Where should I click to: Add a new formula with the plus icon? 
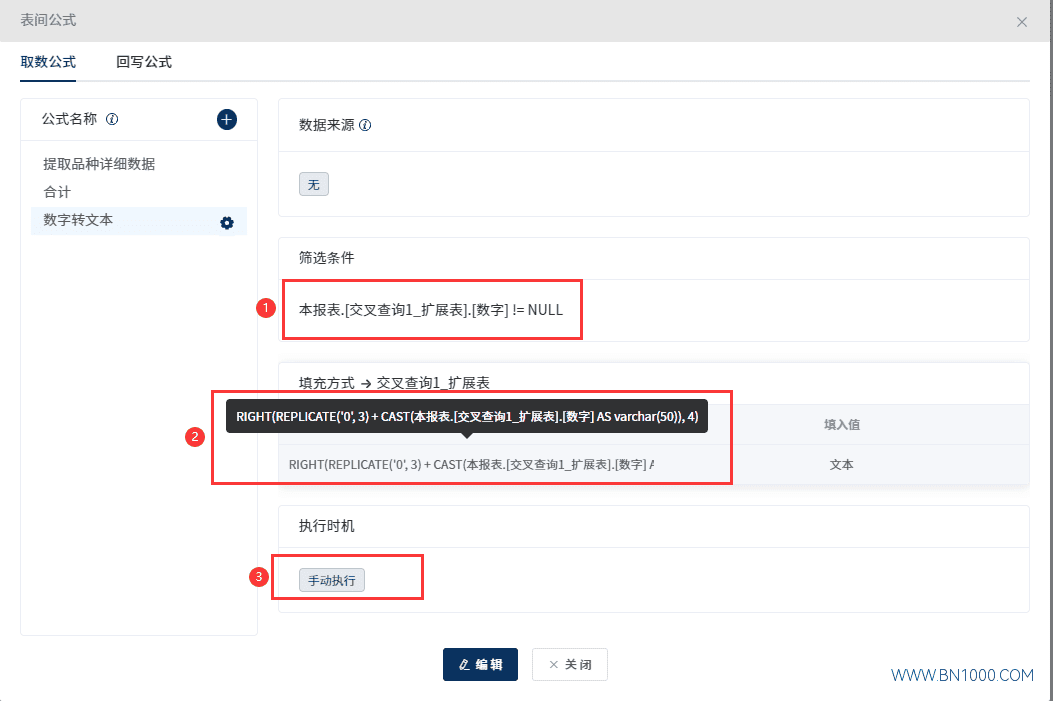pos(227,120)
